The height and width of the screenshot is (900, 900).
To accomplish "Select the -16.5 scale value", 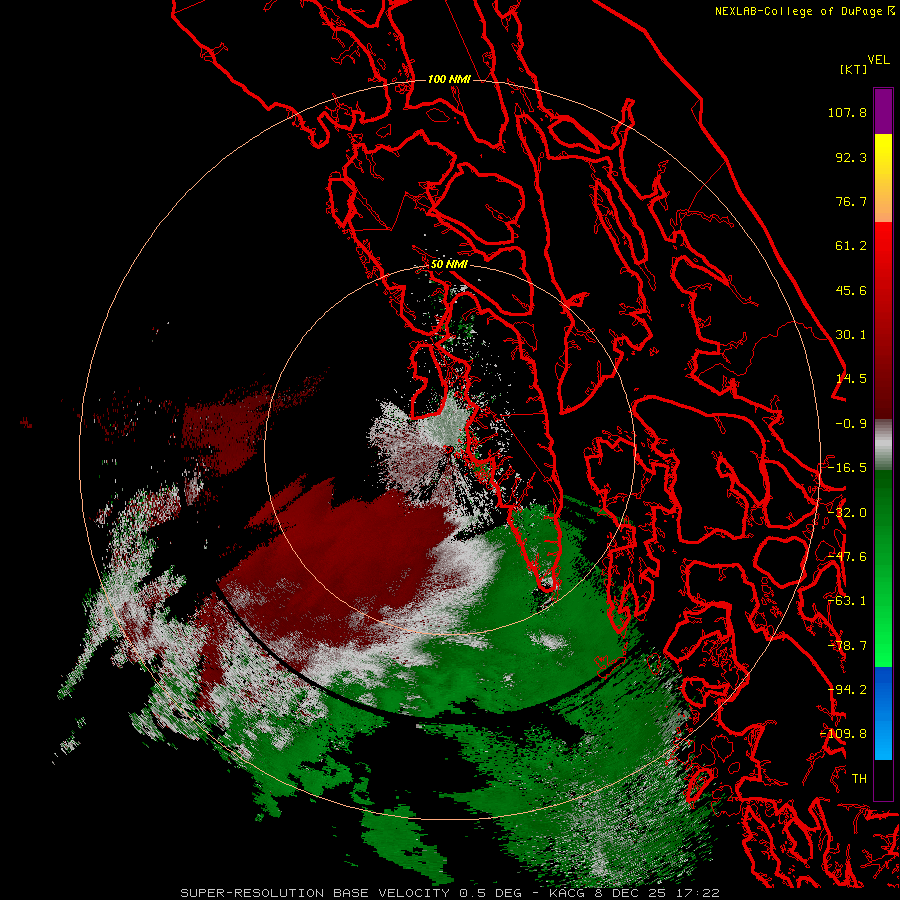I will [847, 468].
